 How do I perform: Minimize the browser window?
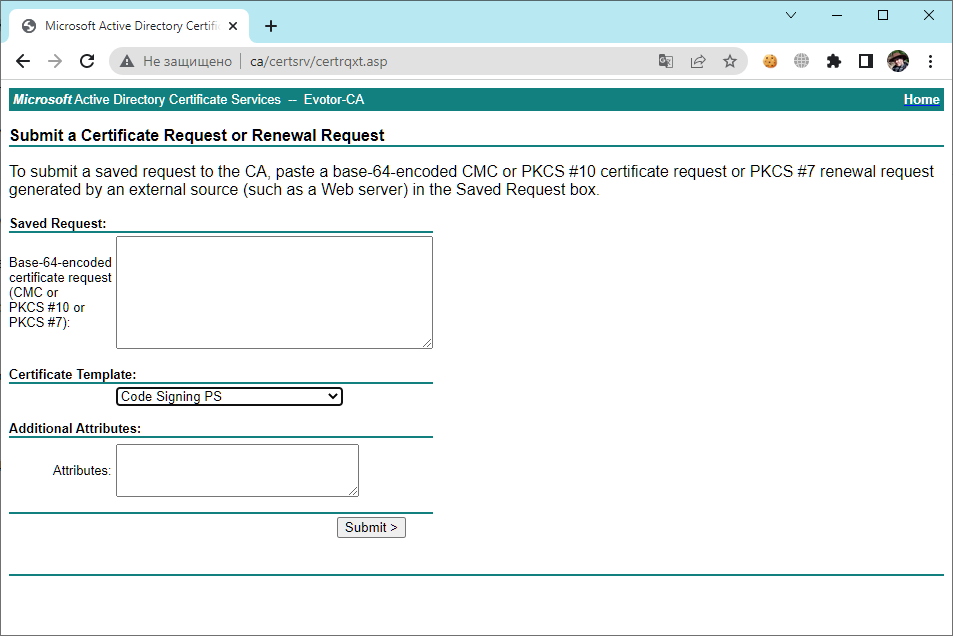point(837,15)
